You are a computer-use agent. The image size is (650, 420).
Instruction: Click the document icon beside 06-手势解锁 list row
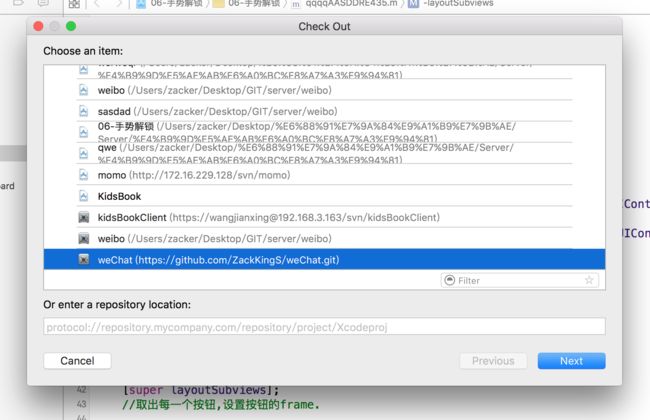pos(84,132)
